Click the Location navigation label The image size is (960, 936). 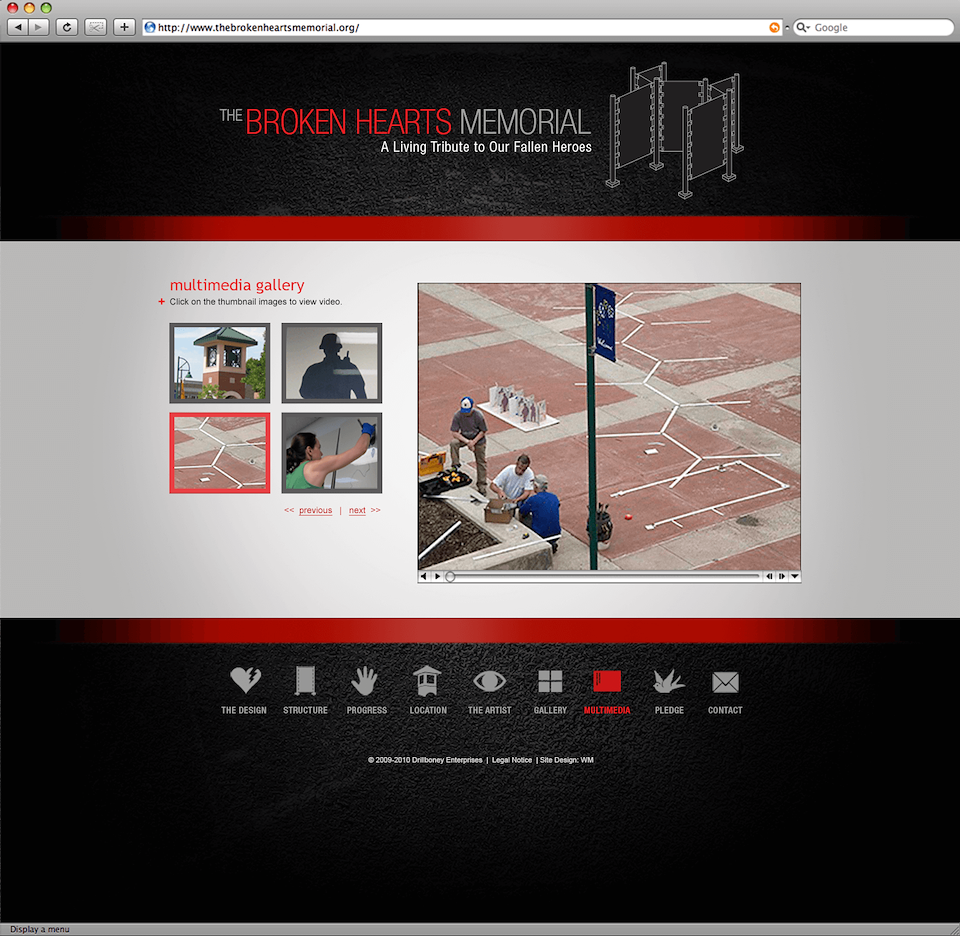tap(428, 710)
